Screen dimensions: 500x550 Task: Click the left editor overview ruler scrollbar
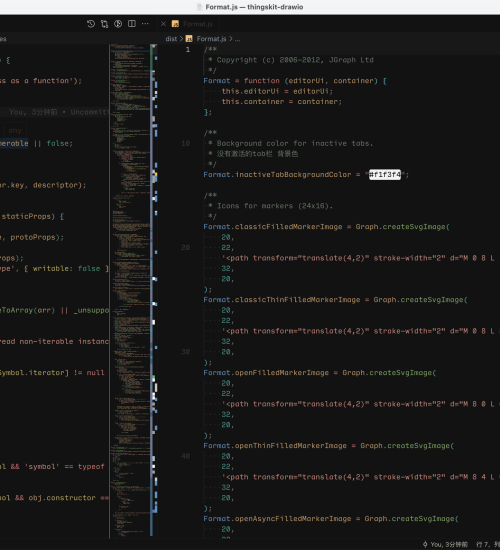click(154, 291)
